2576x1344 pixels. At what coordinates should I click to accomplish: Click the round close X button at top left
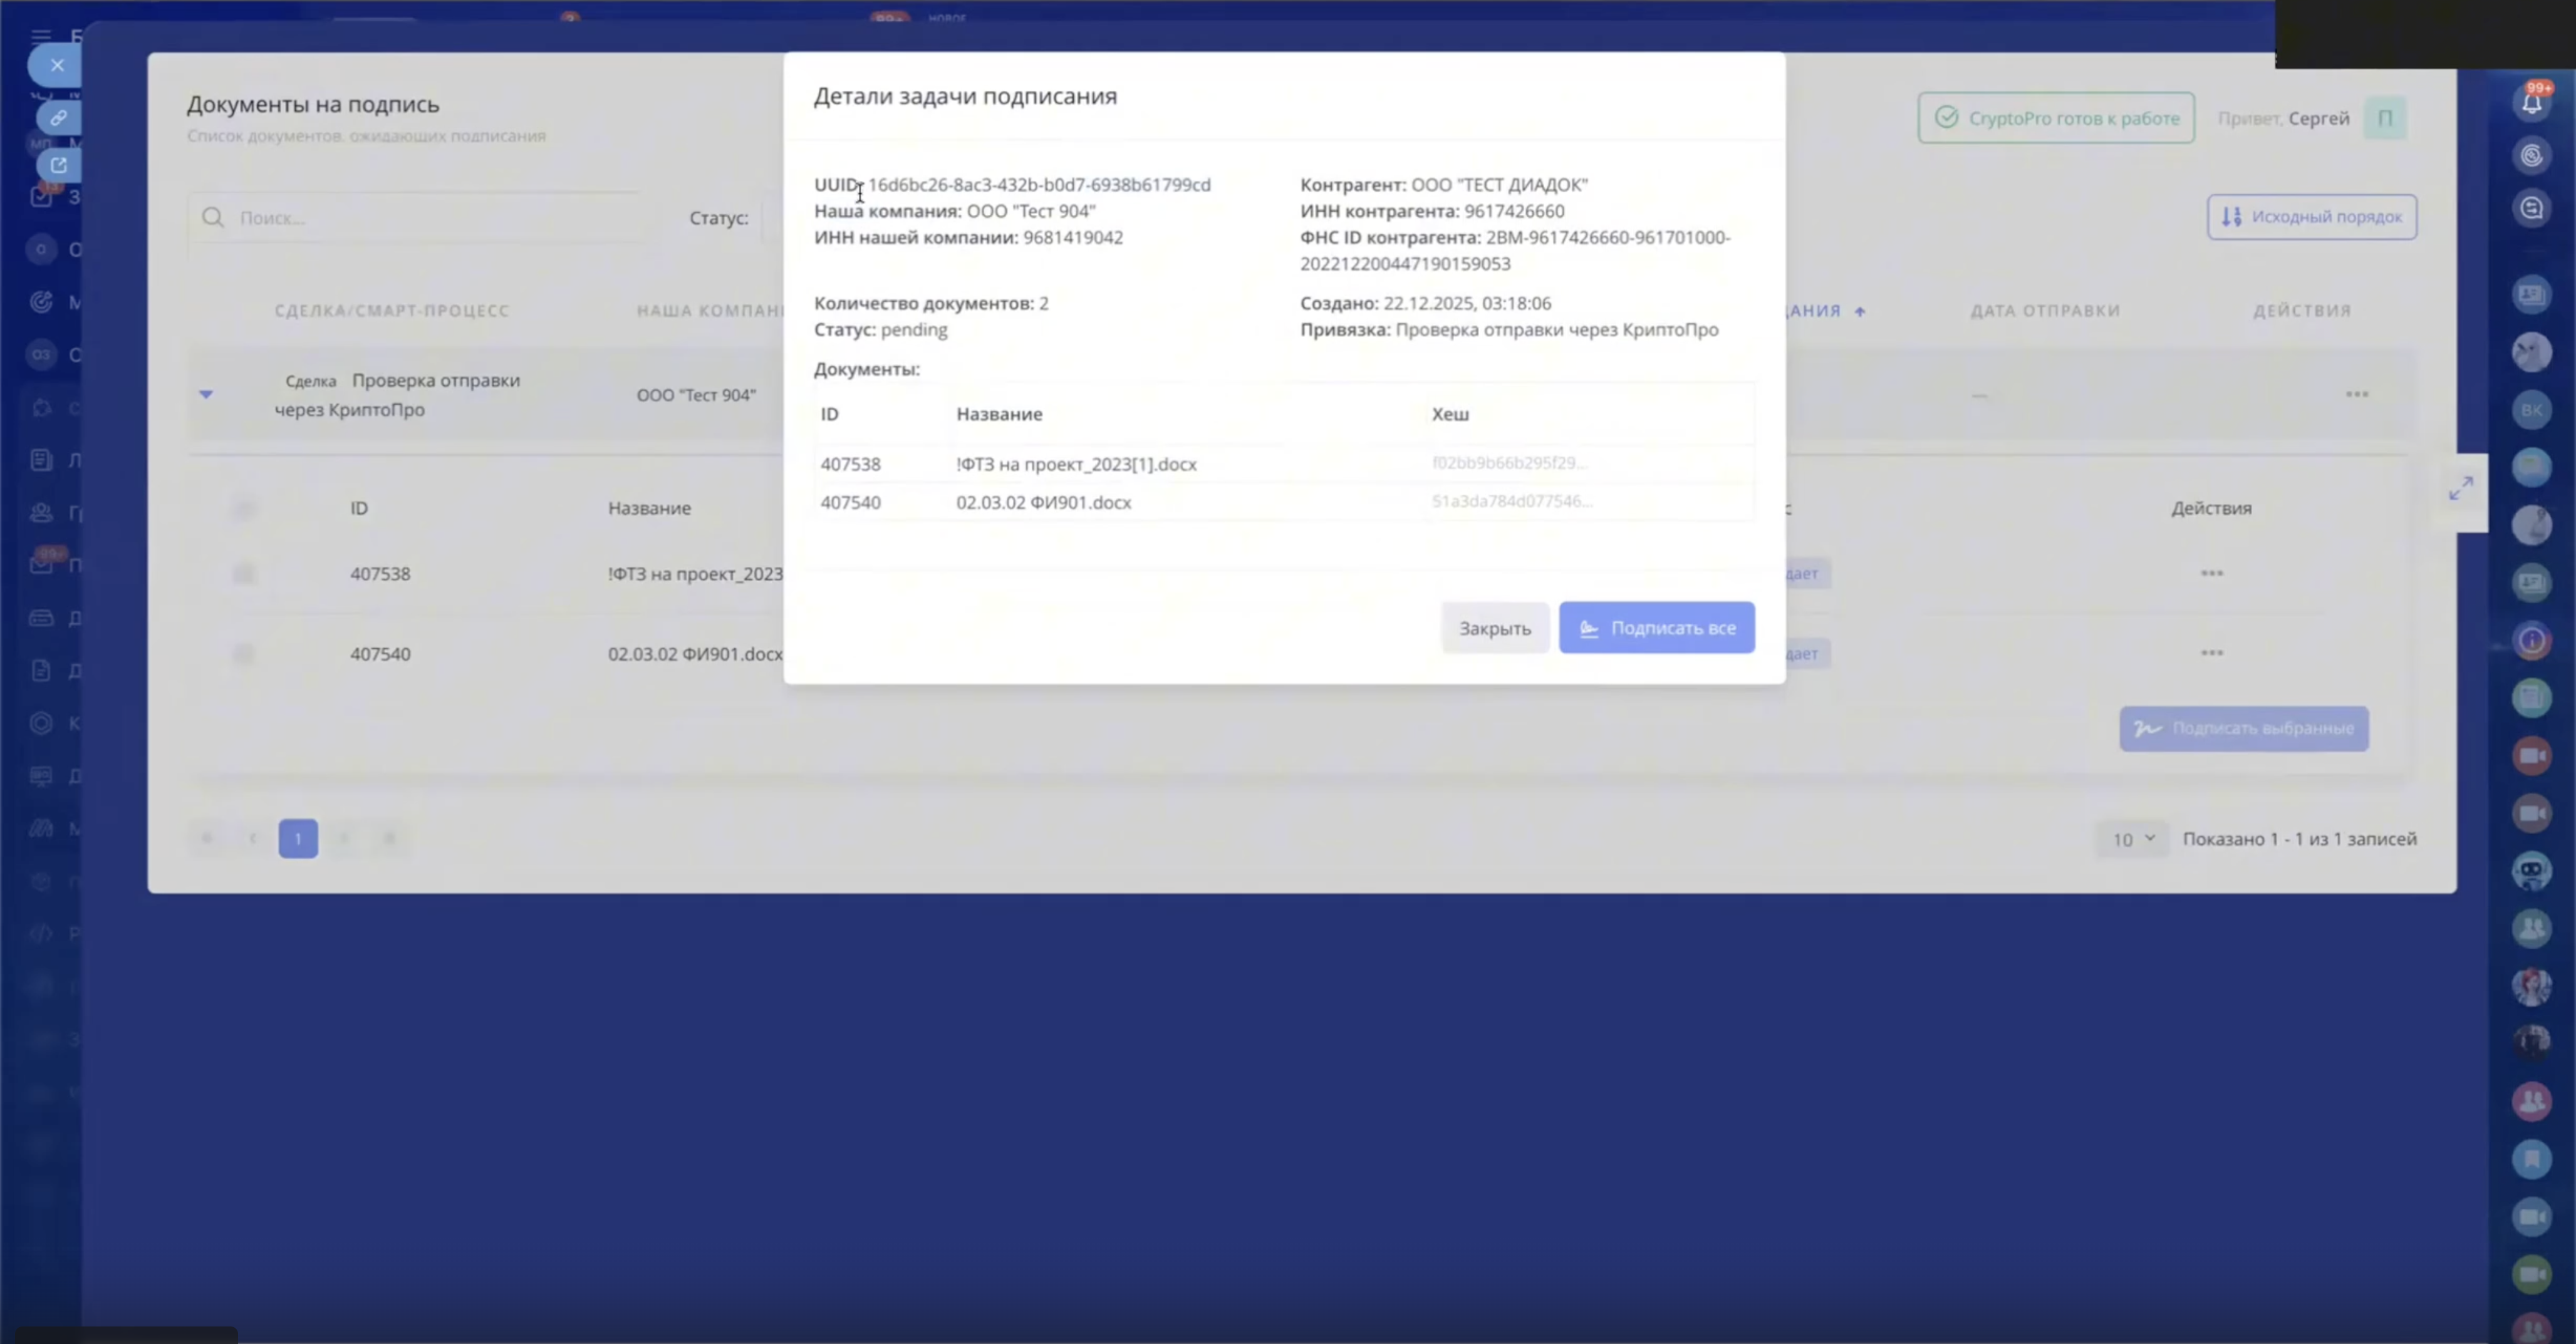[x=57, y=65]
